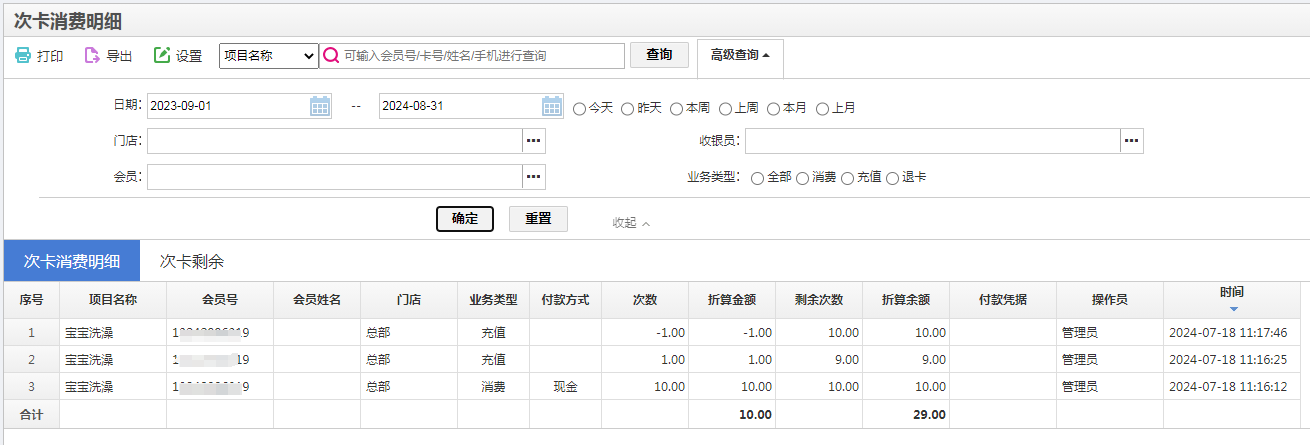Click the 项目名称 column header
The width and height of the screenshot is (1310, 445).
[x=113, y=300]
